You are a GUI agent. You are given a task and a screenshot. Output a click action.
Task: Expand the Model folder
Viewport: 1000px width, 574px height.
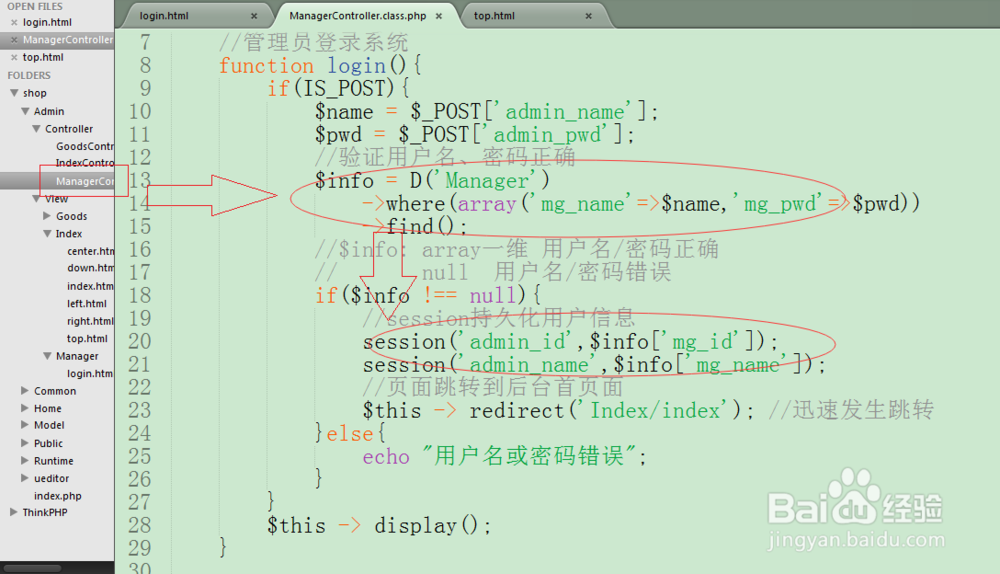click(x=25, y=425)
